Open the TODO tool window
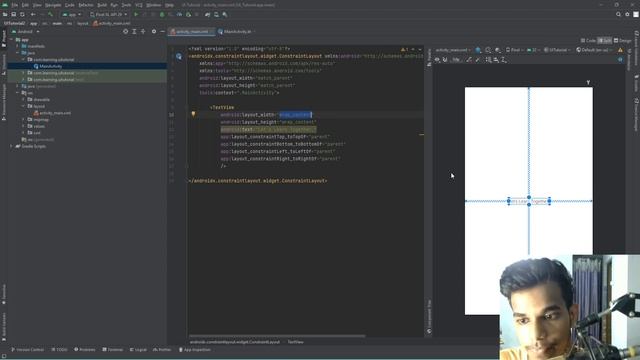 pyautogui.click(x=59, y=350)
